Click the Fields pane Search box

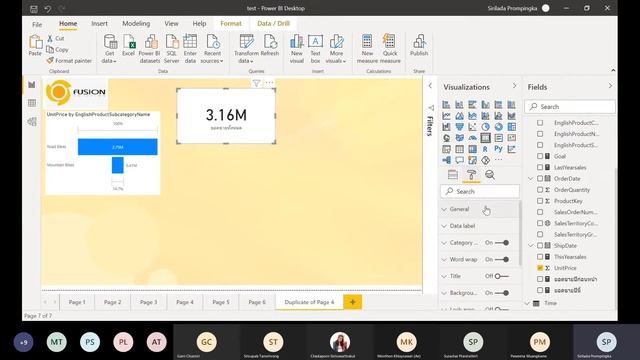click(x=570, y=107)
